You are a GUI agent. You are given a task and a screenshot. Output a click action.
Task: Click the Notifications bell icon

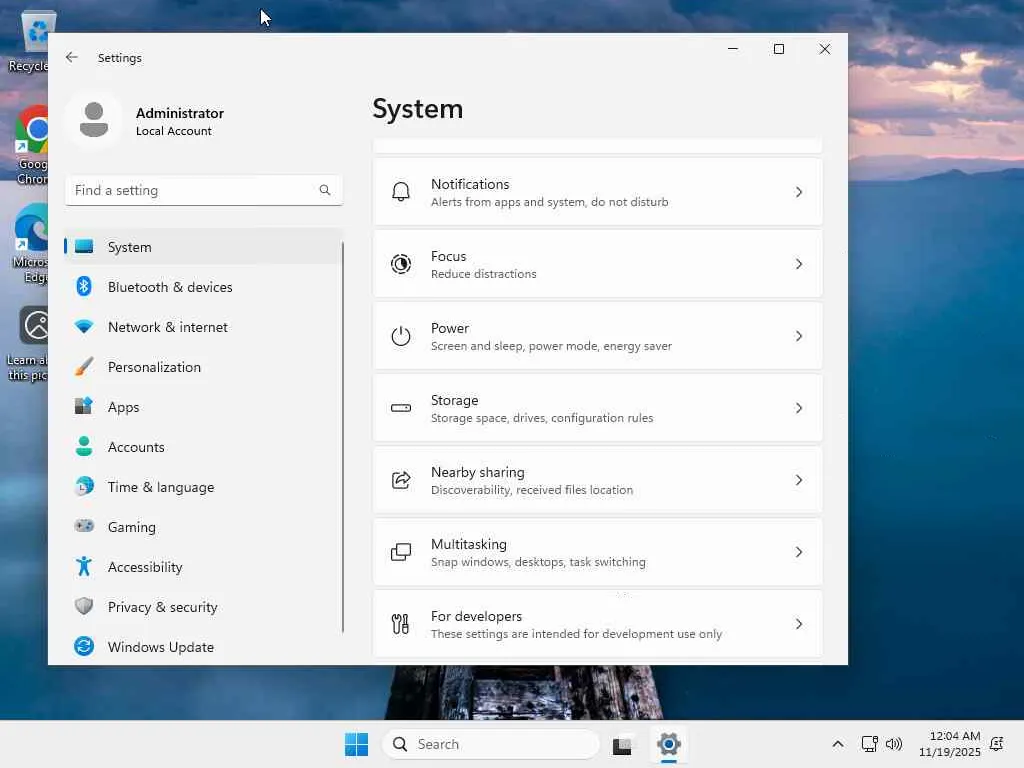click(x=400, y=192)
